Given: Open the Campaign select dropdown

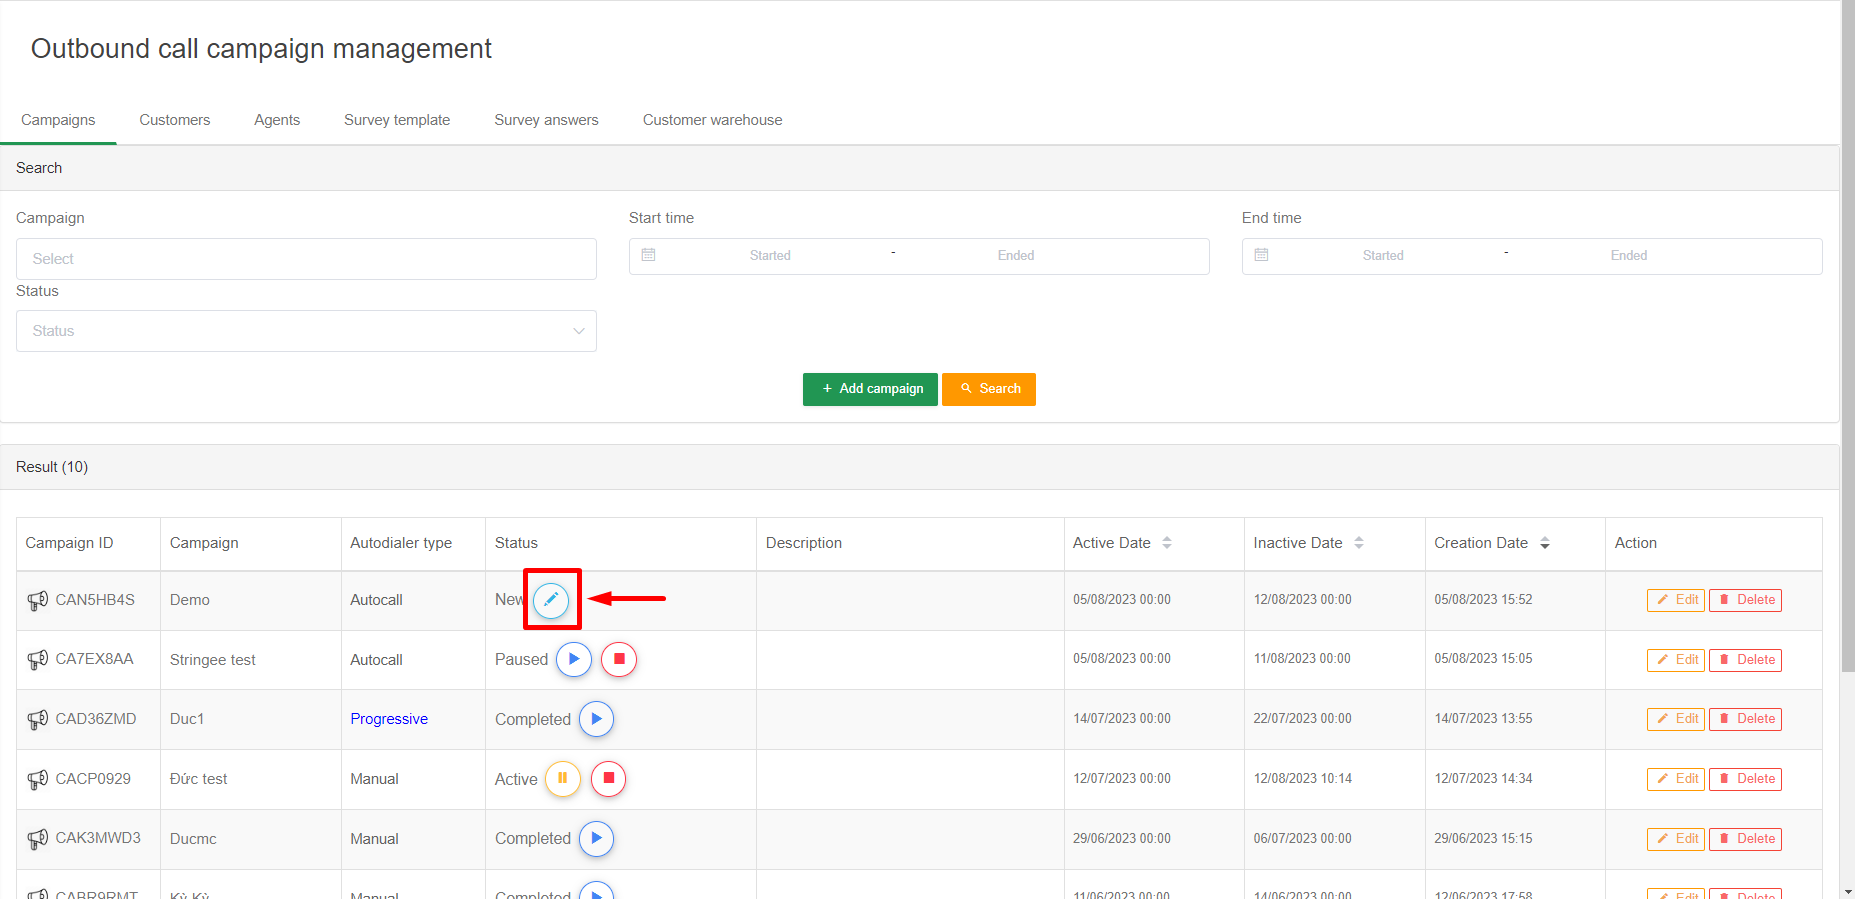Looking at the screenshot, I should tap(306, 259).
